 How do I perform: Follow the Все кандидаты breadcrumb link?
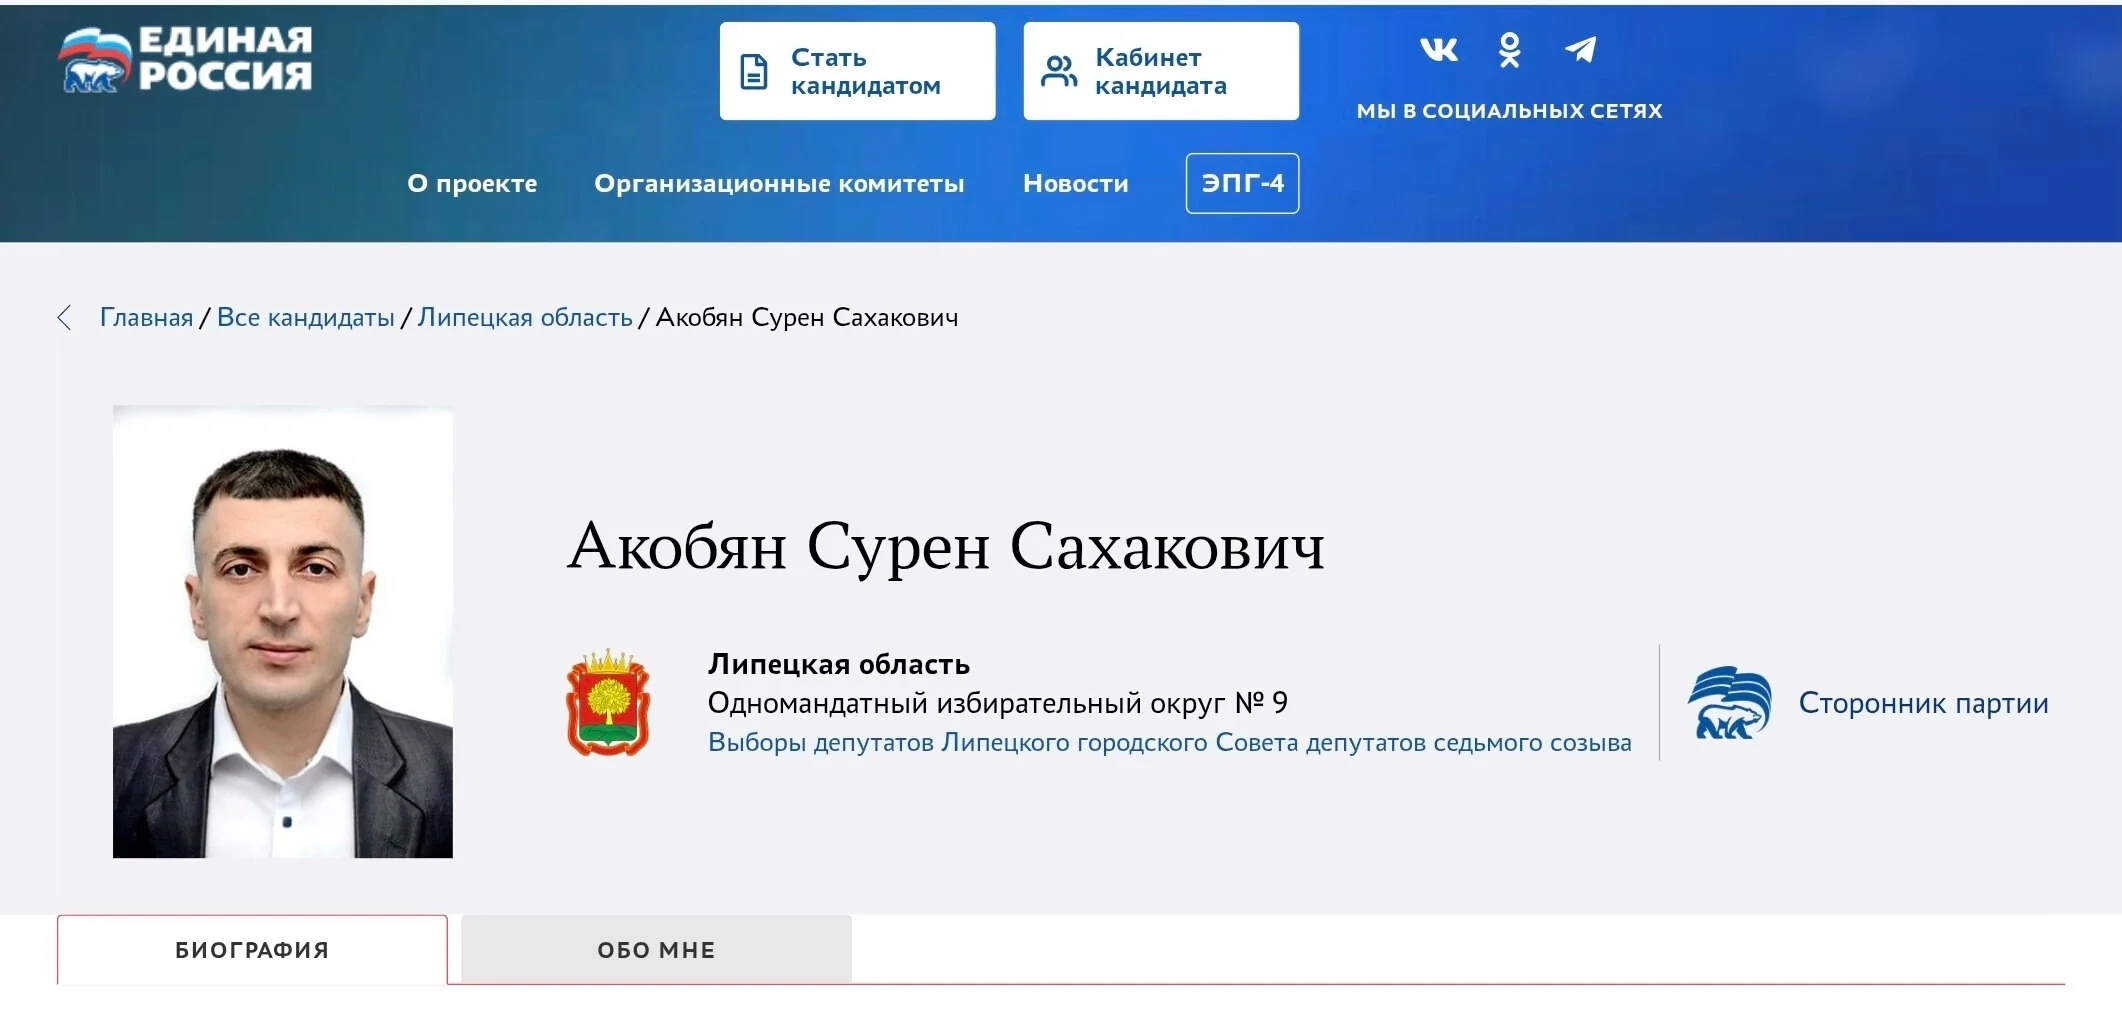click(306, 318)
